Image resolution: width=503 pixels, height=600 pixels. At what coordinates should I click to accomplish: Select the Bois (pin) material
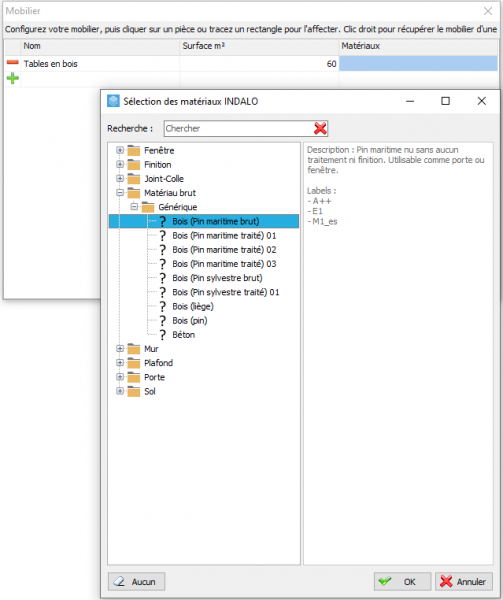point(190,321)
